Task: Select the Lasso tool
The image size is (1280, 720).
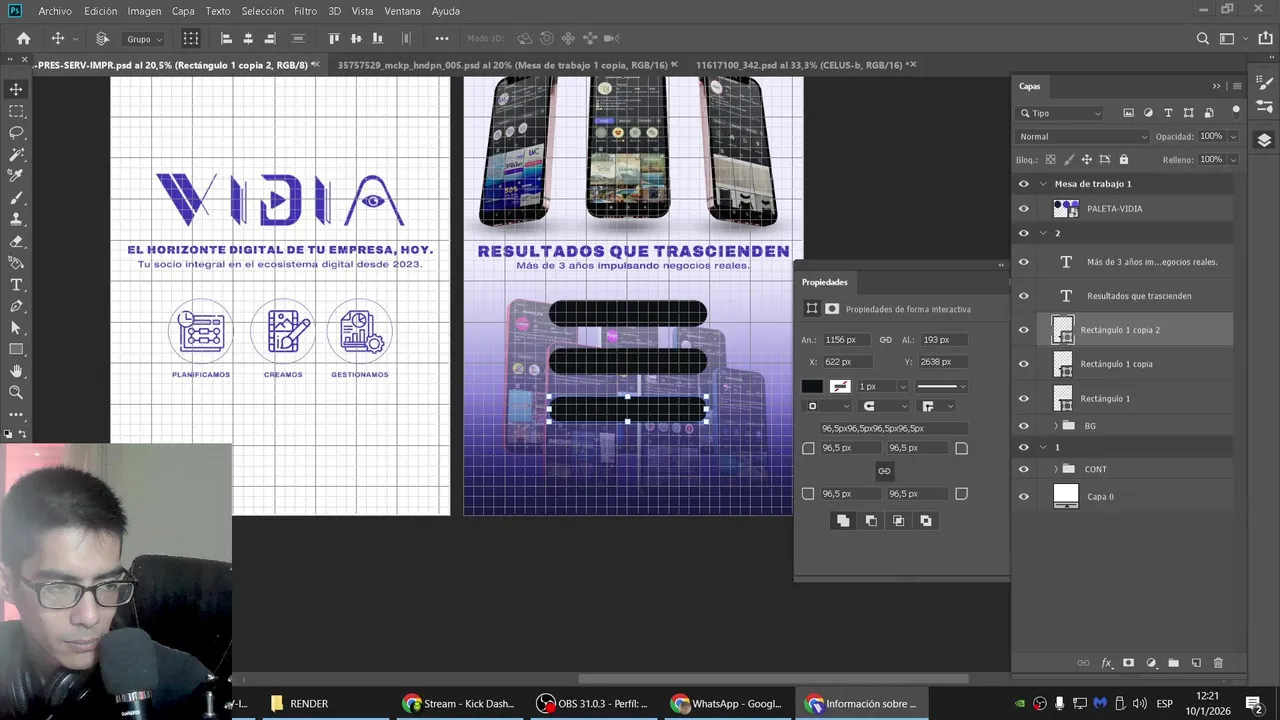Action: pos(16,132)
